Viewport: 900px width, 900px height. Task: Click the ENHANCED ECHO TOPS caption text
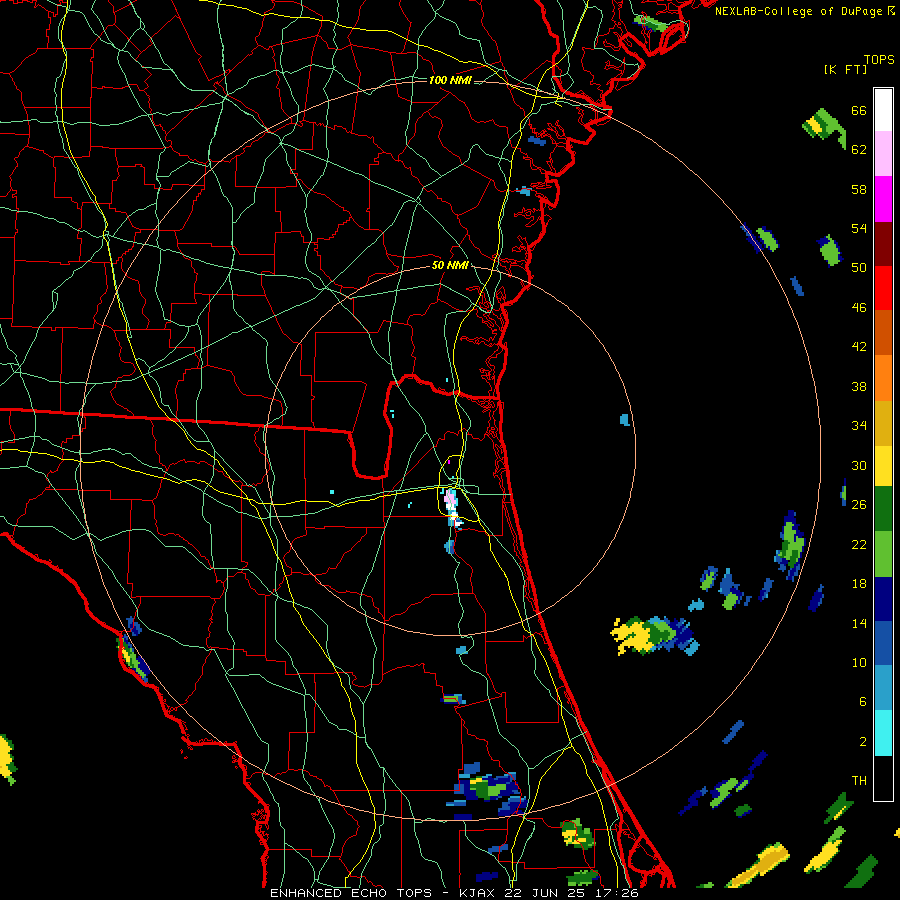(x=351, y=893)
